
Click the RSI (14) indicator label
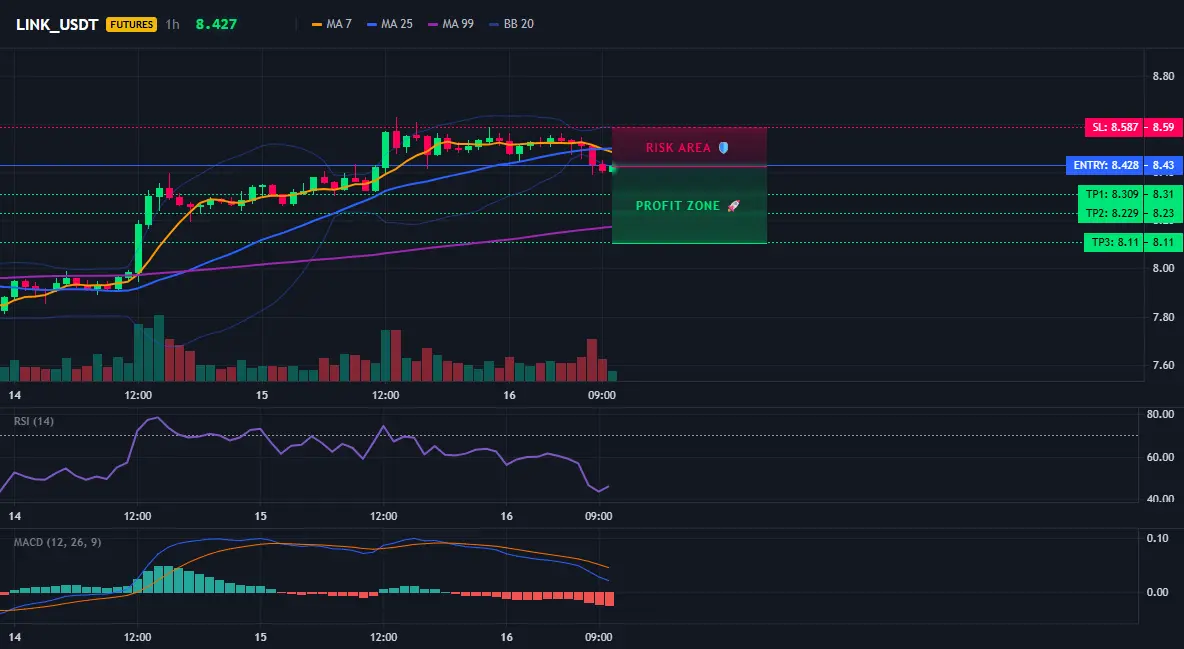tap(34, 421)
